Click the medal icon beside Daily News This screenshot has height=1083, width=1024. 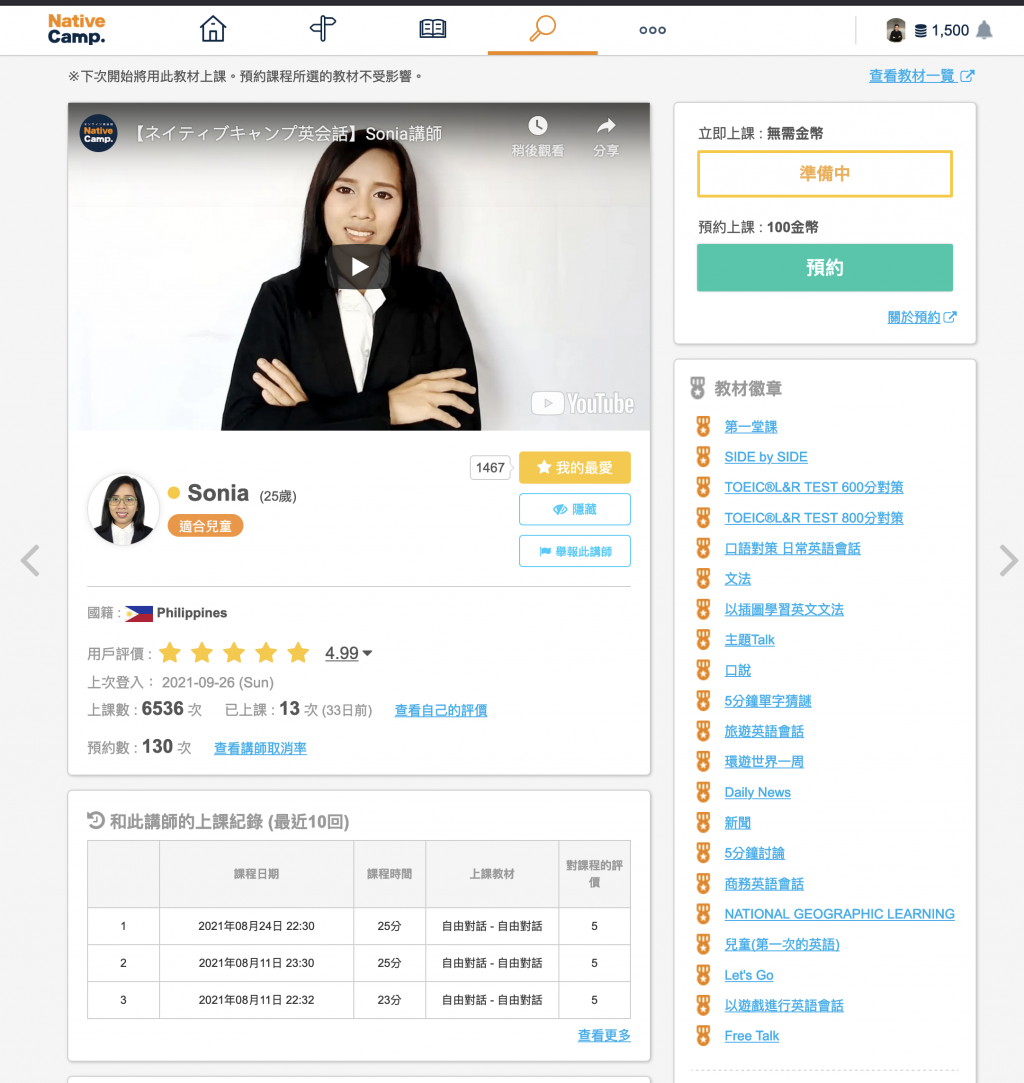point(703,792)
